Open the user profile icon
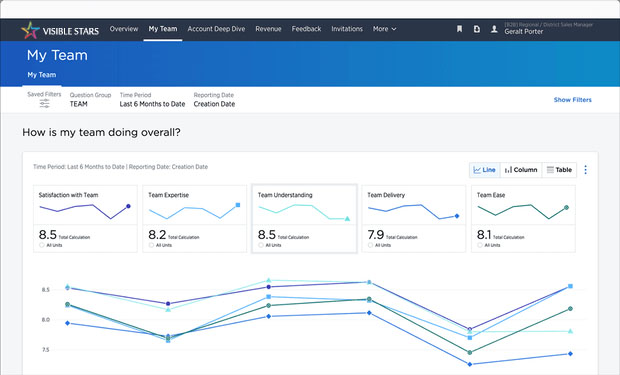Viewport: 620px width, 375px height. (494, 29)
